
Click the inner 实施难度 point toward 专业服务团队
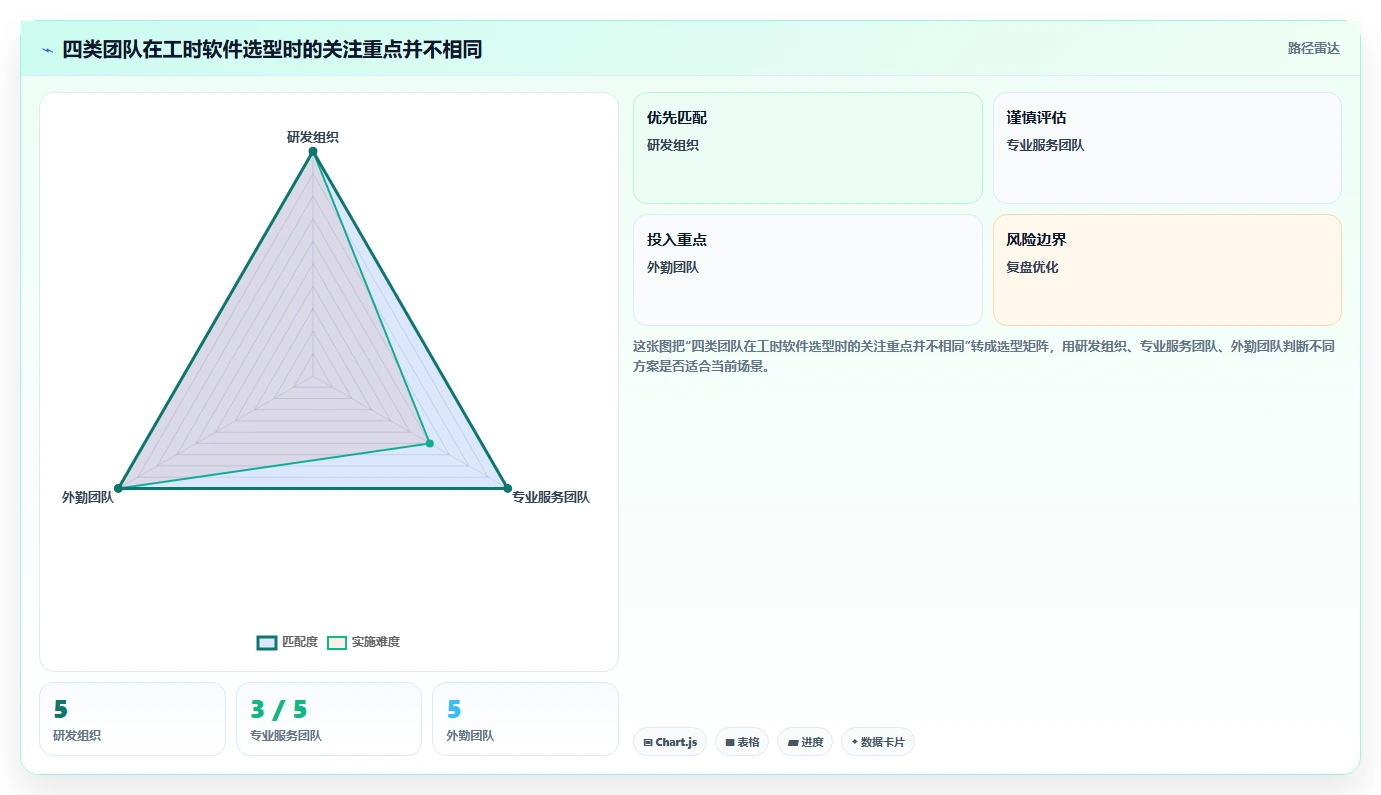pos(429,443)
